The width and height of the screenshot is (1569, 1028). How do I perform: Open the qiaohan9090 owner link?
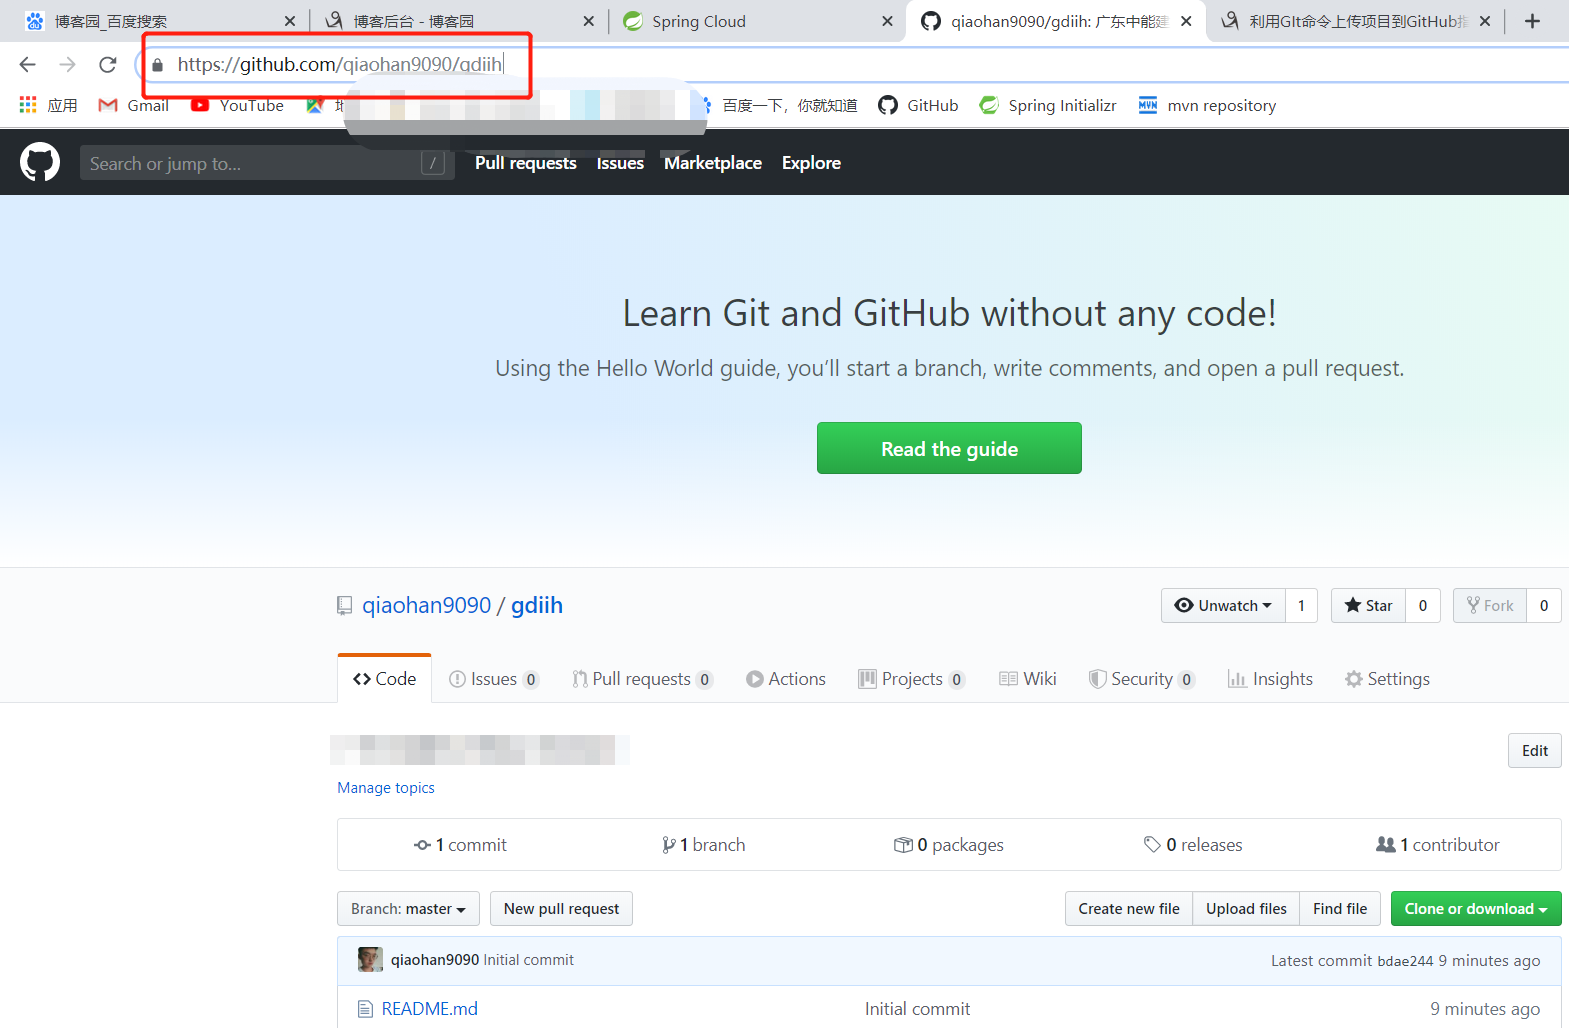[427, 606]
